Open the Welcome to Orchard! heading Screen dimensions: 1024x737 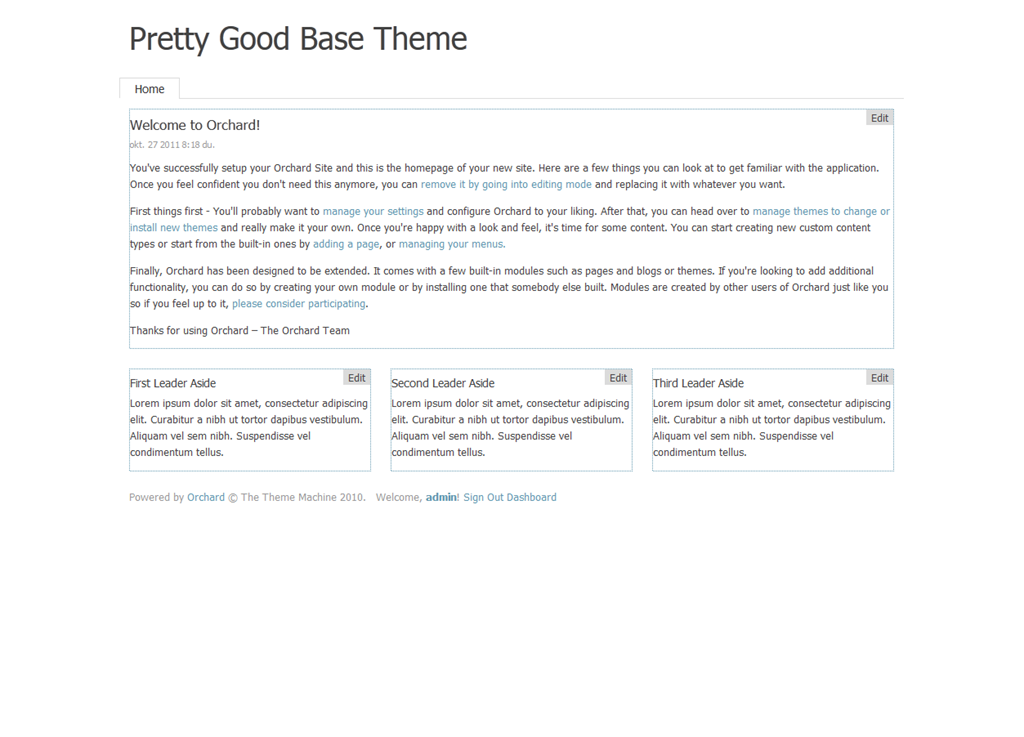(x=195, y=125)
